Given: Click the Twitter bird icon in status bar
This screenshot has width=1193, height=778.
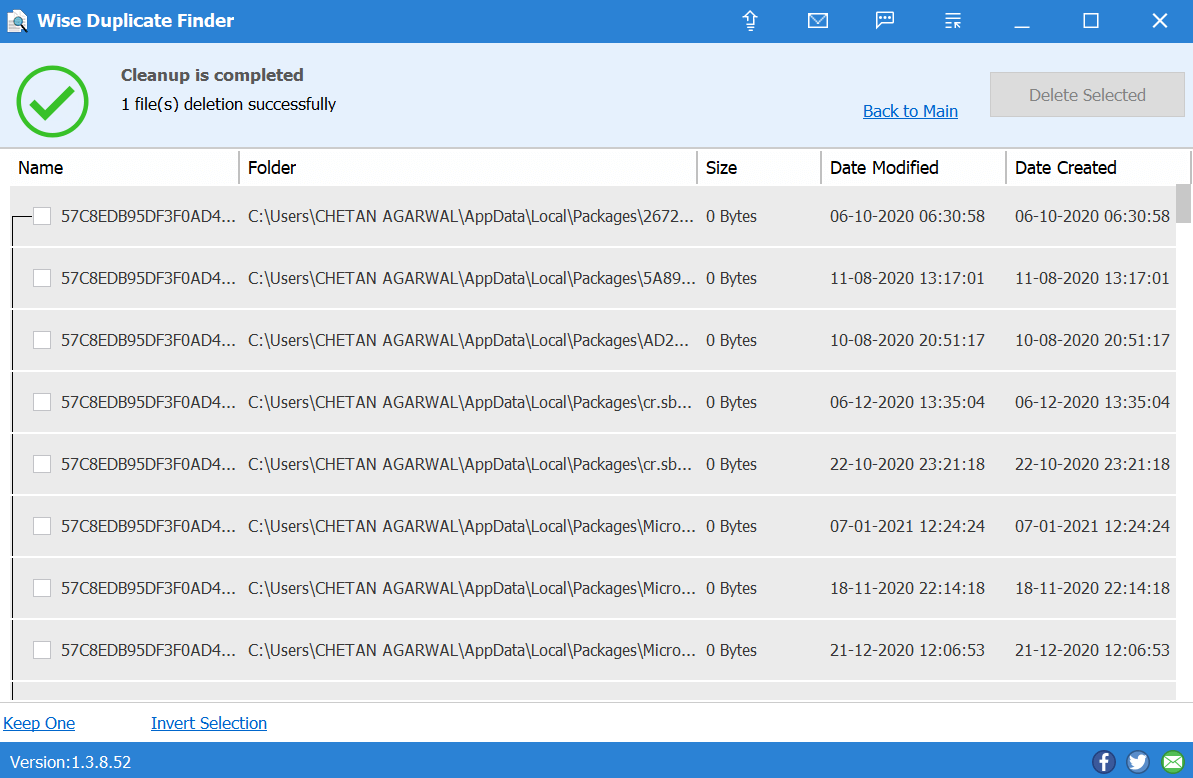Looking at the screenshot, I should (1137, 761).
